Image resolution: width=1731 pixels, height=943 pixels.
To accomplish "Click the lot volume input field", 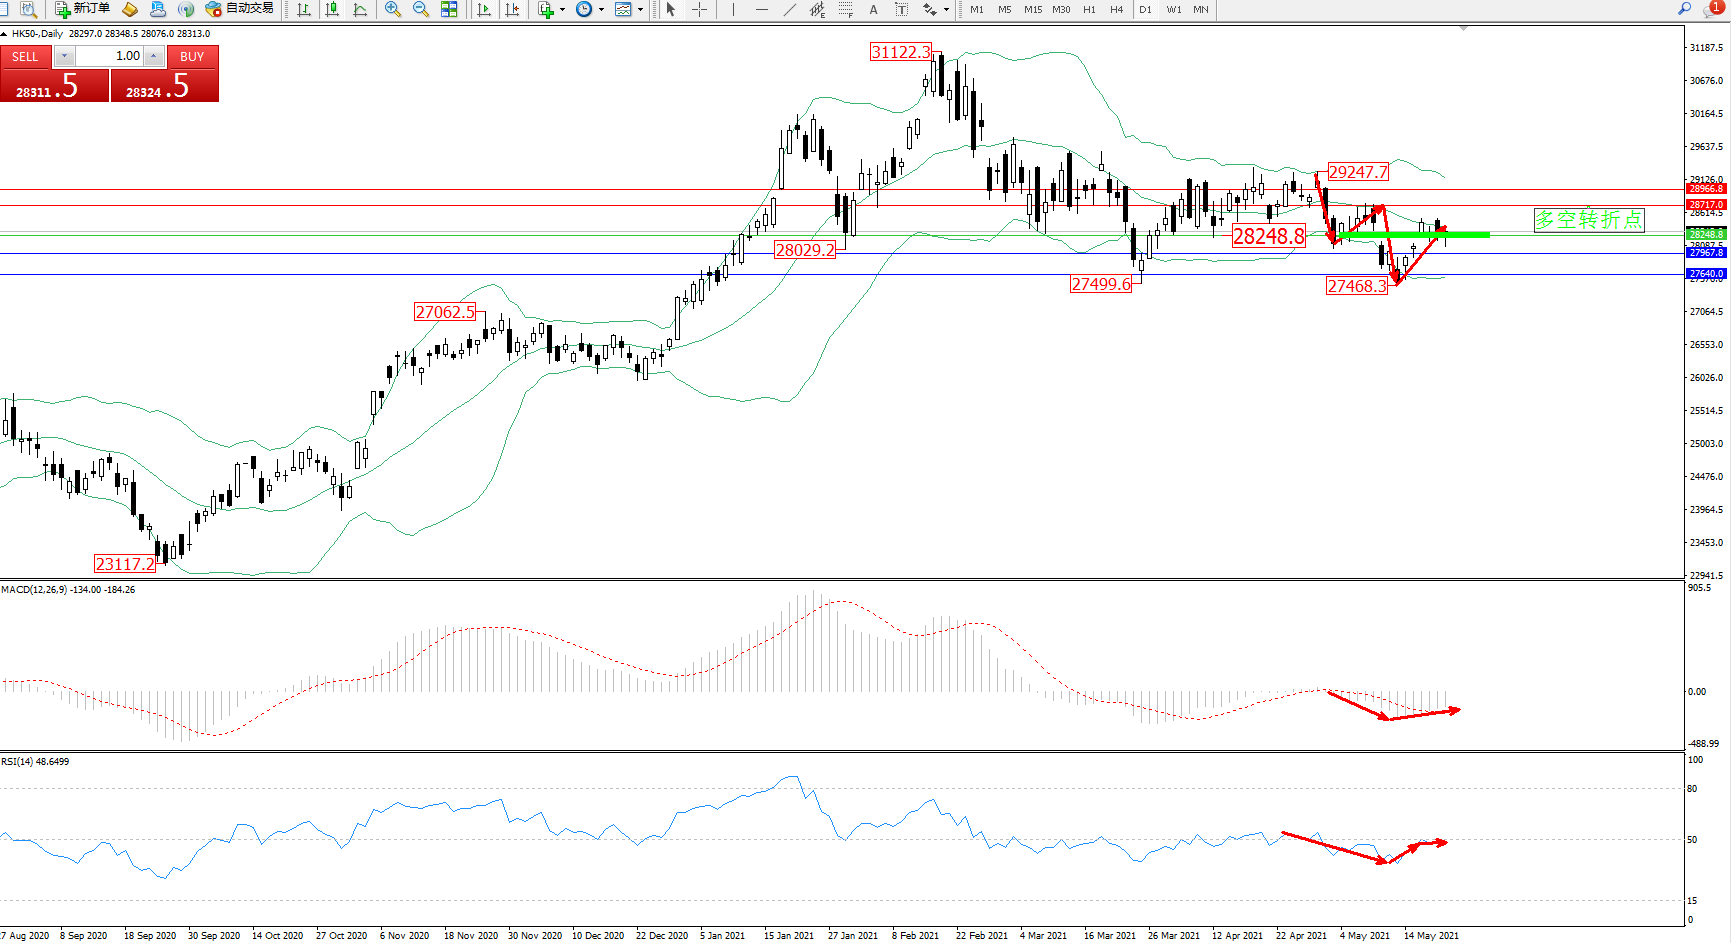I will (x=110, y=56).
